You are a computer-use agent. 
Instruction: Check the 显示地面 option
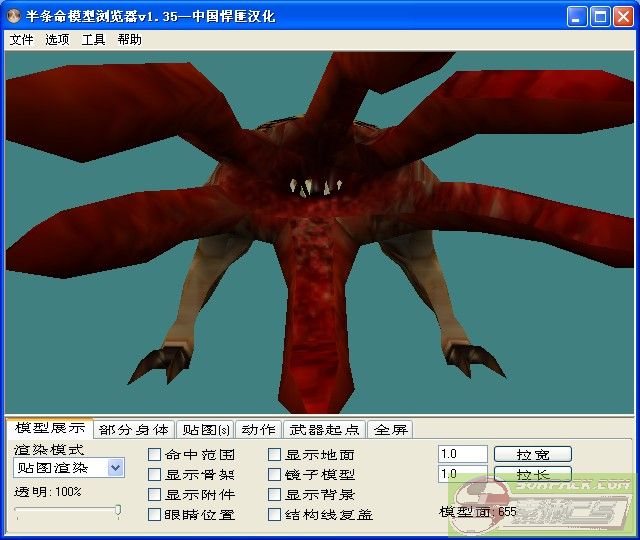pos(275,455)
